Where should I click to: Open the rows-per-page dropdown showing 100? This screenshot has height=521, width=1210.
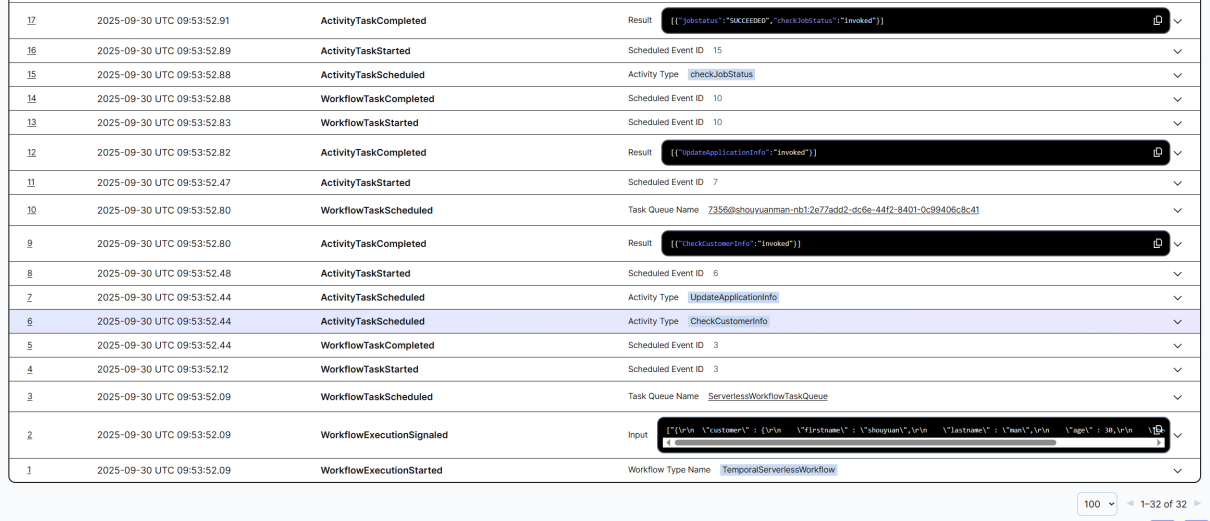(x=1097, y=504)
